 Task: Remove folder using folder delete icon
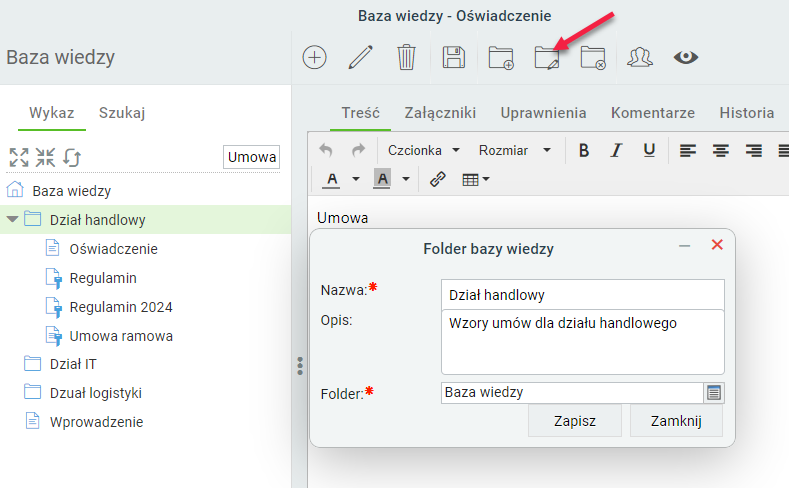coord(593,57)
